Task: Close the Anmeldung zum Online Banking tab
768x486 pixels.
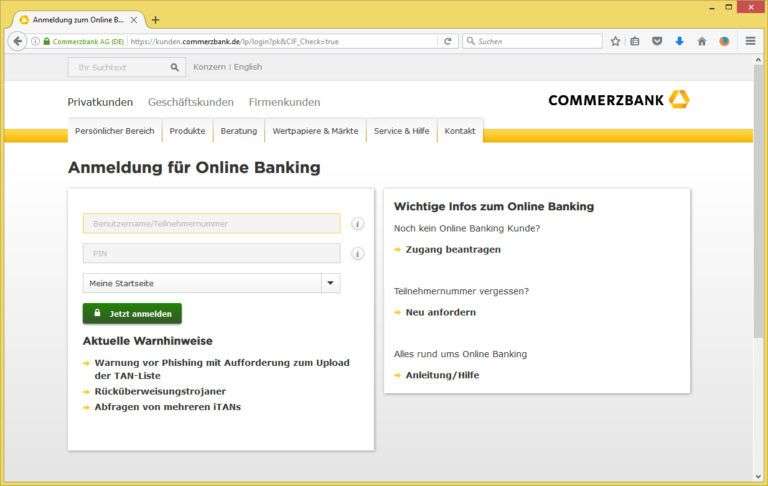Action: [x=134, y=20]
